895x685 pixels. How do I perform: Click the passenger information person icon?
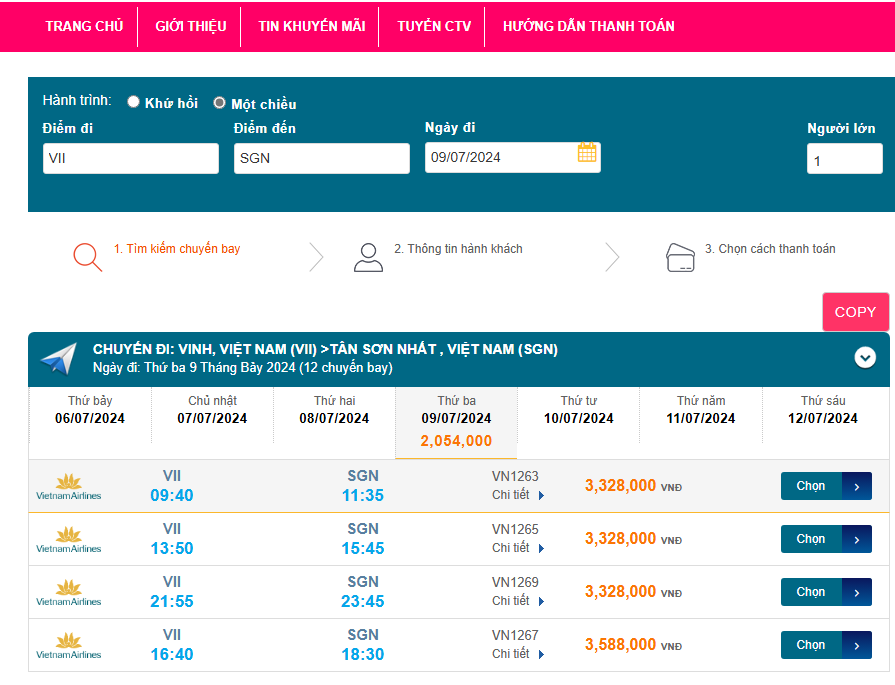pos(368,257)
